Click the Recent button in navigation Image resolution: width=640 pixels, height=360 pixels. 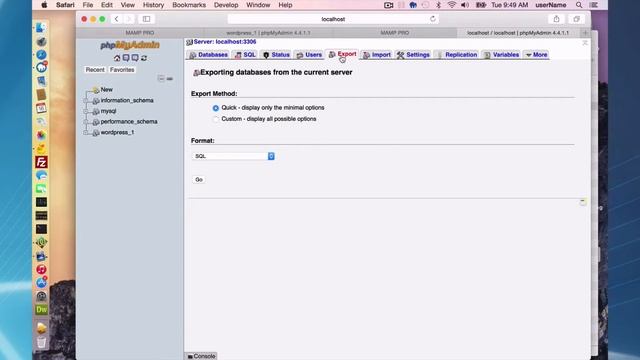[95, 70]
